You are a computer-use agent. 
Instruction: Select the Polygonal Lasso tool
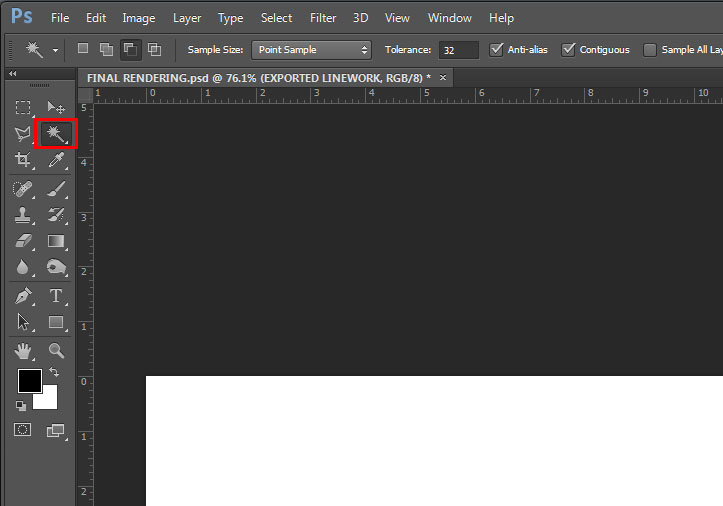click(x=23, y=134)
